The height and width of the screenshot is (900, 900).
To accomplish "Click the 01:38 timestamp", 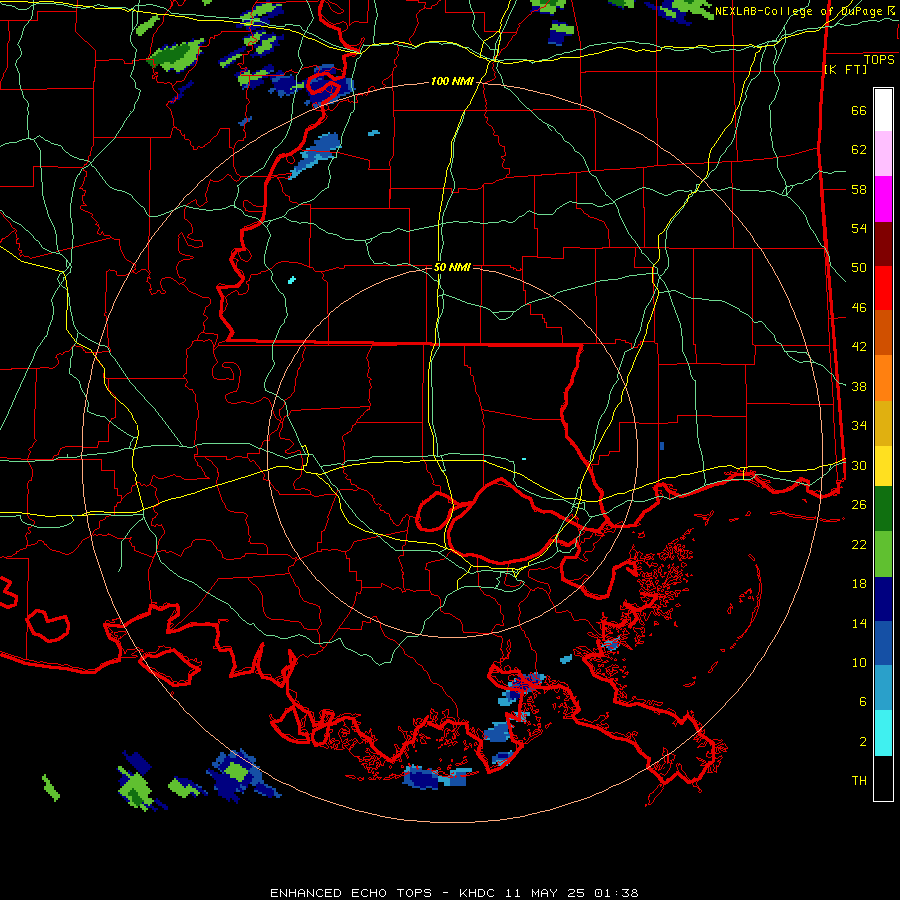I will pyautogui.click(x=616, y=893).
